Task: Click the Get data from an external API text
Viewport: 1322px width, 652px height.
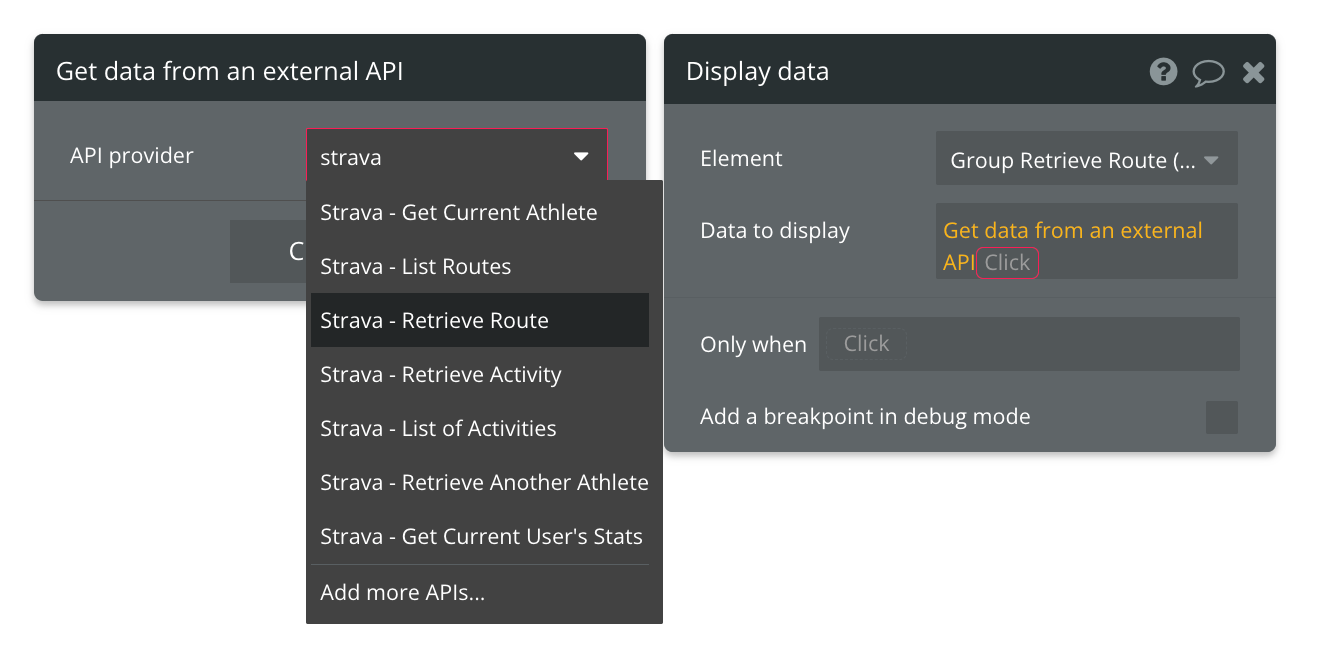Action: (x=1074, y=230)
